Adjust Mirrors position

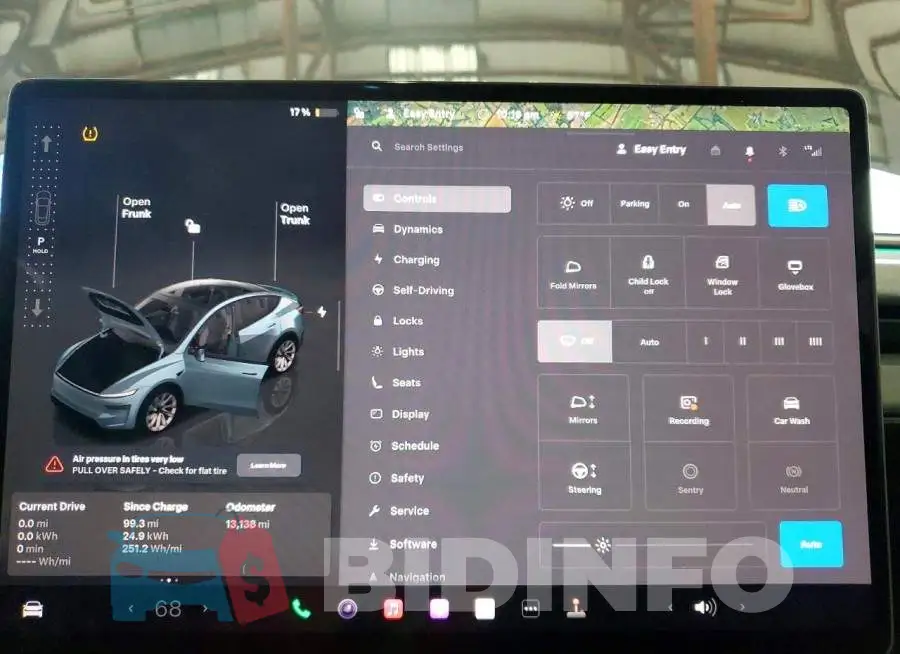[583, 409]
